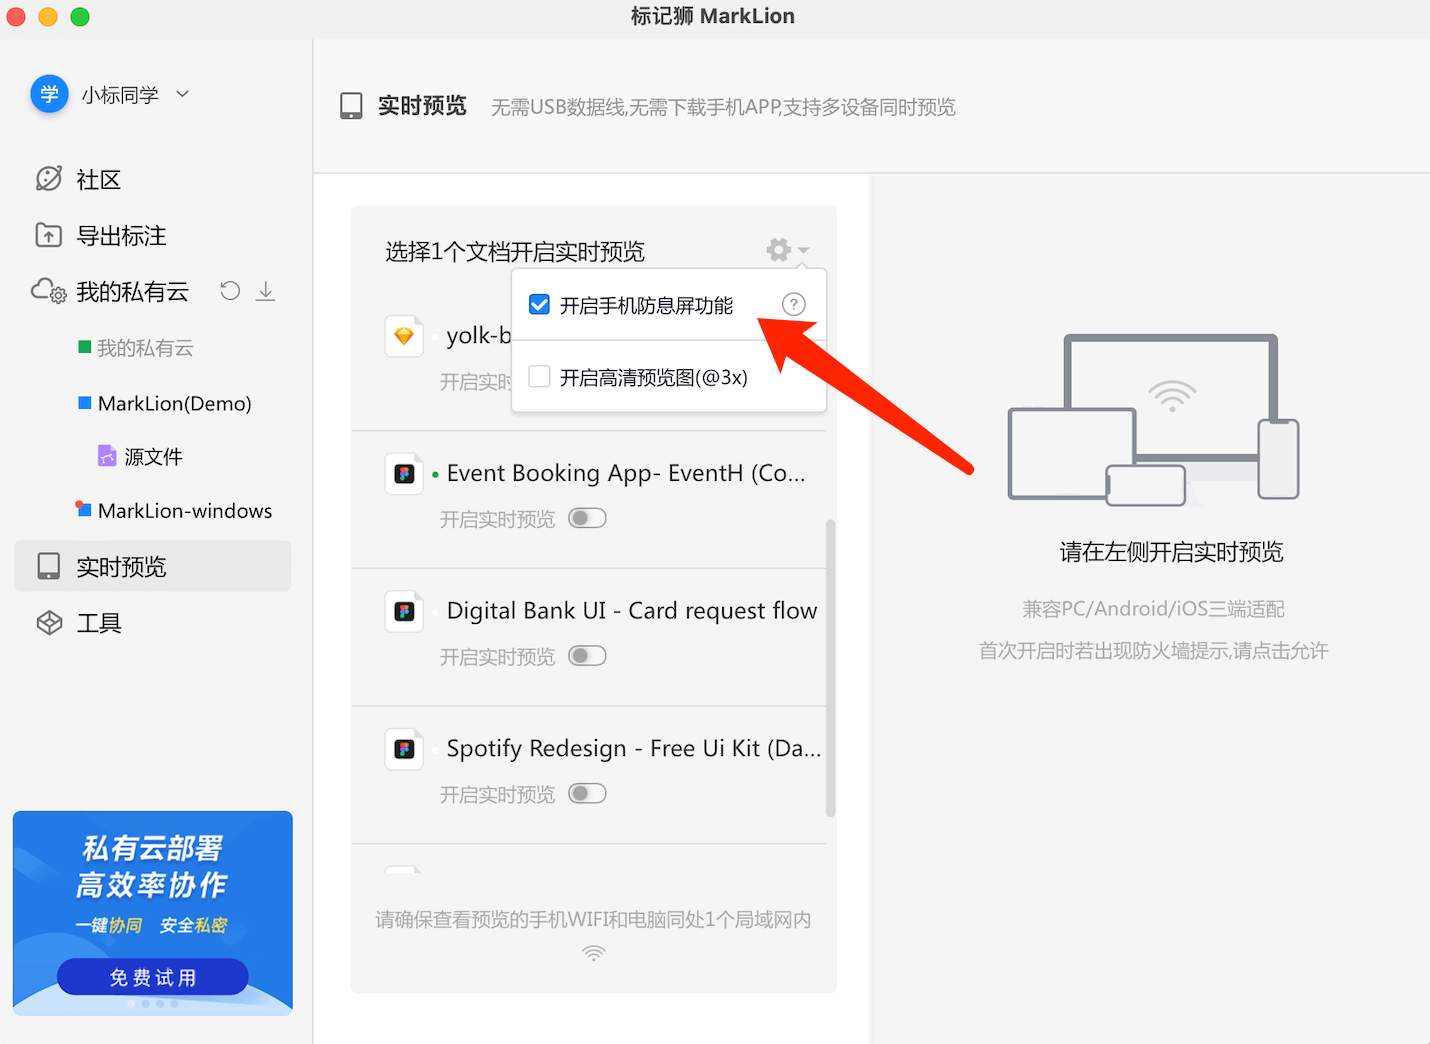1430x1044 pixels.
Task: Switch to MarkLion-windows project
Action: [185, 510]
